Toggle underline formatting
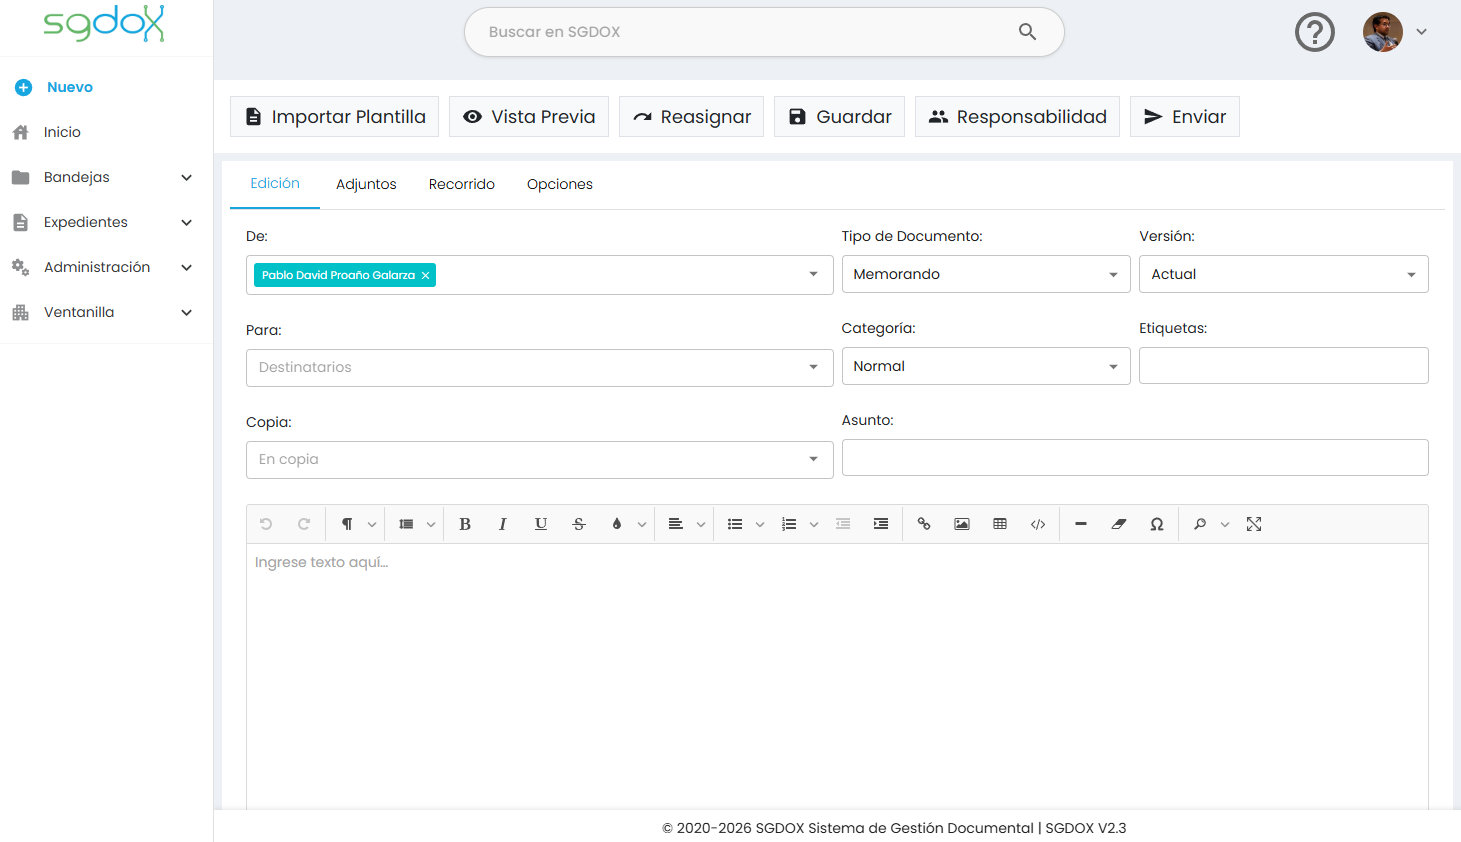This screenshot has height=842, width=1461. (541, 524)
